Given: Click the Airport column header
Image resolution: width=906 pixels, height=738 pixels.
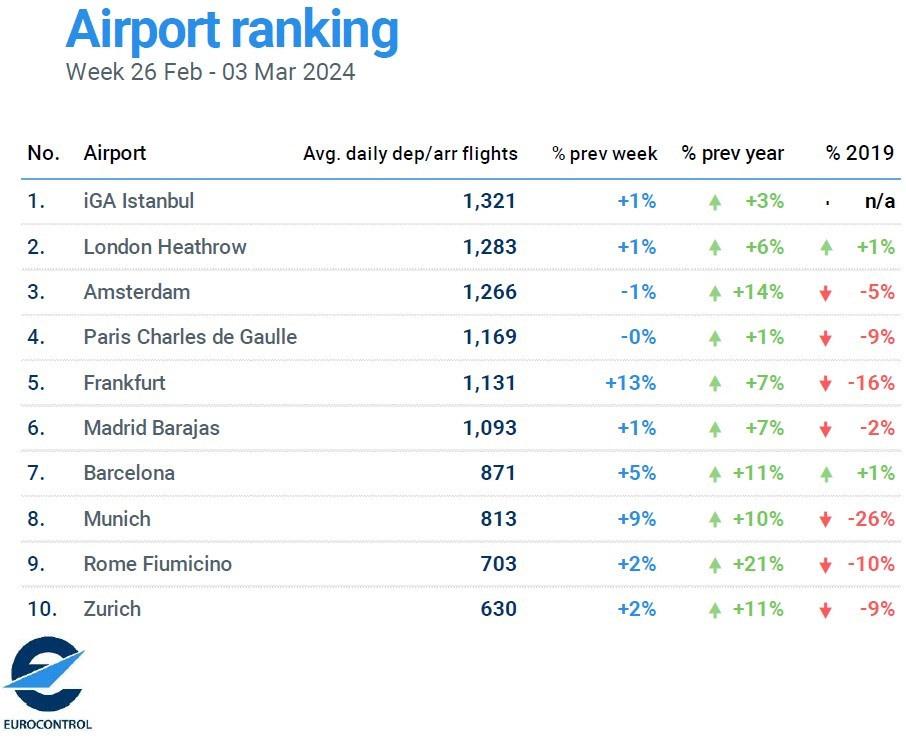Looking at the screenshot, I should [x=114, y=154].
